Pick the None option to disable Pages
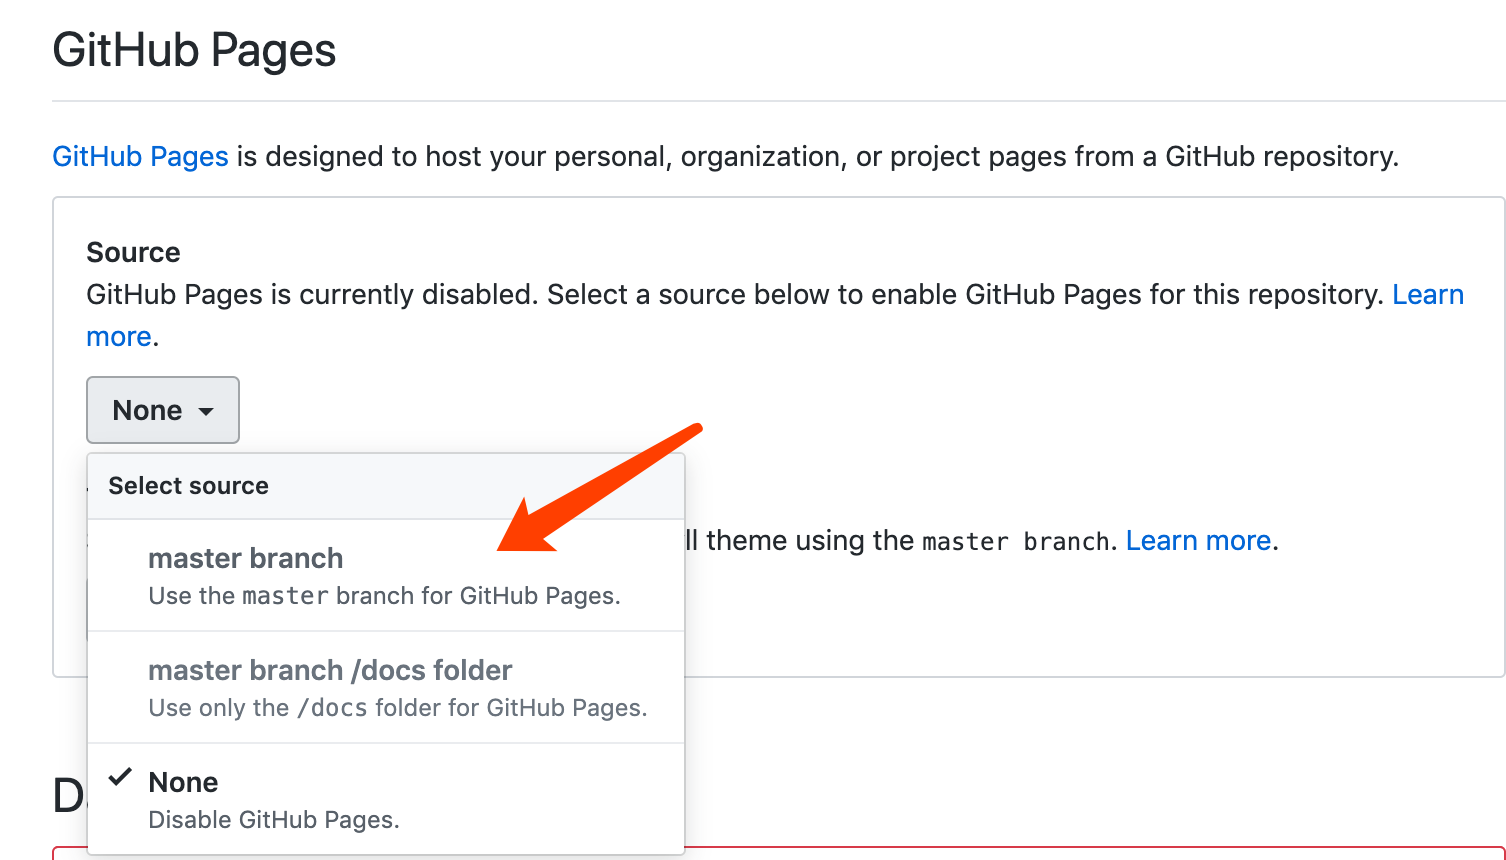The height and width of the screenshot is (860, 1506). point(183,782)
